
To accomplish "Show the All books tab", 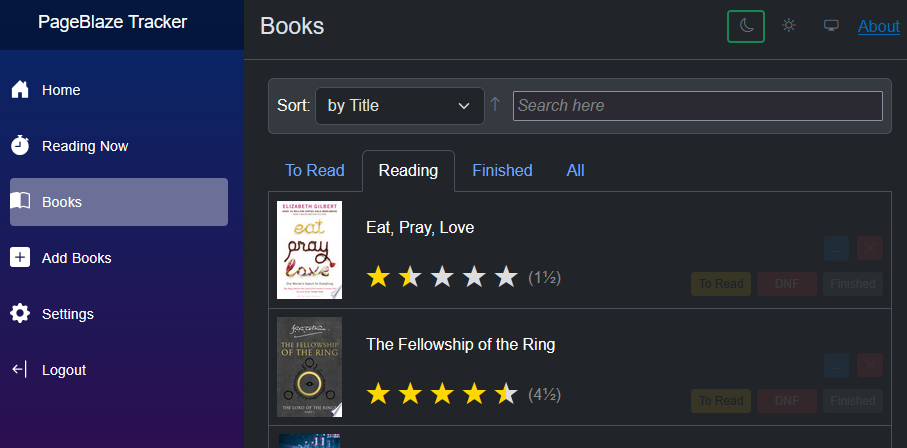I will (x=575, y=171).
